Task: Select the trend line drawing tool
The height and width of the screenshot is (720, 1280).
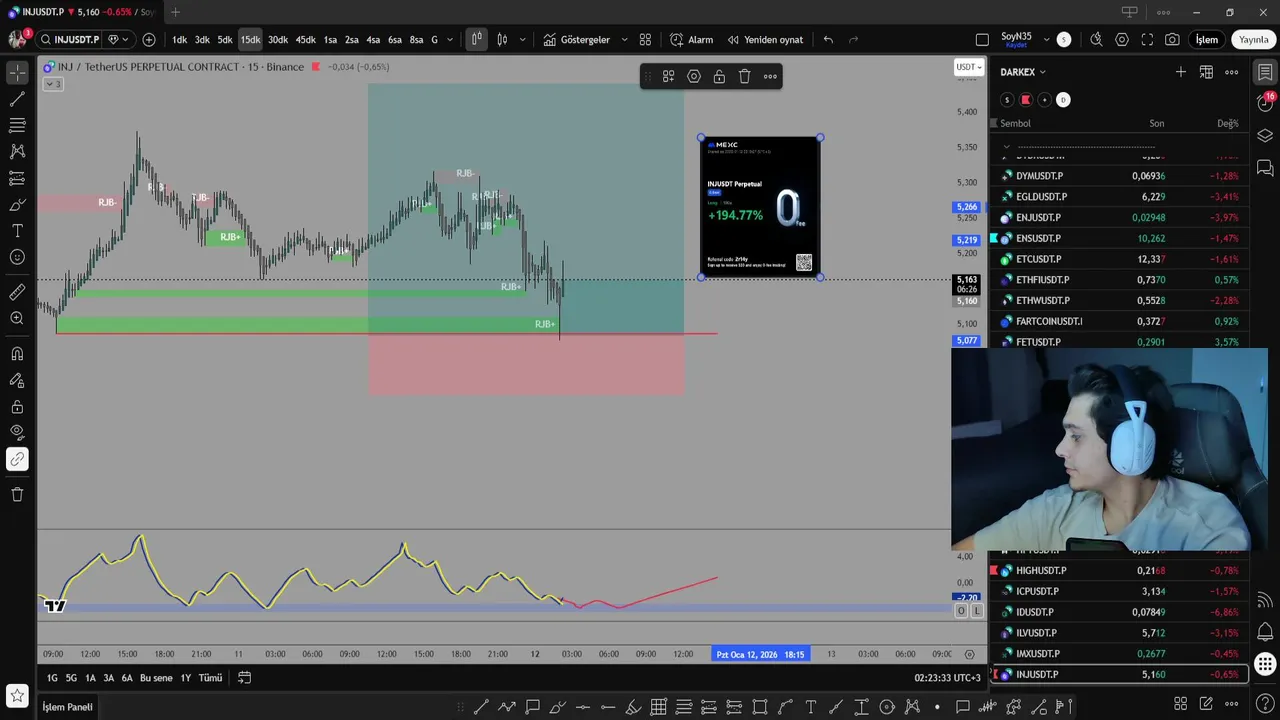Action: coord(17,100)
